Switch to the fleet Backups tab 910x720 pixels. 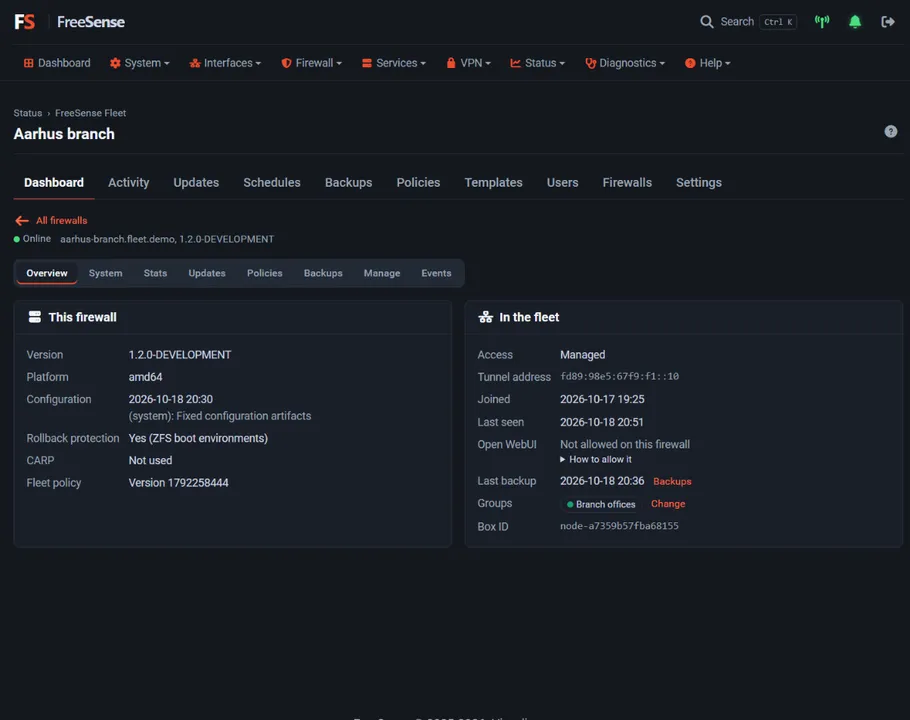348,183
